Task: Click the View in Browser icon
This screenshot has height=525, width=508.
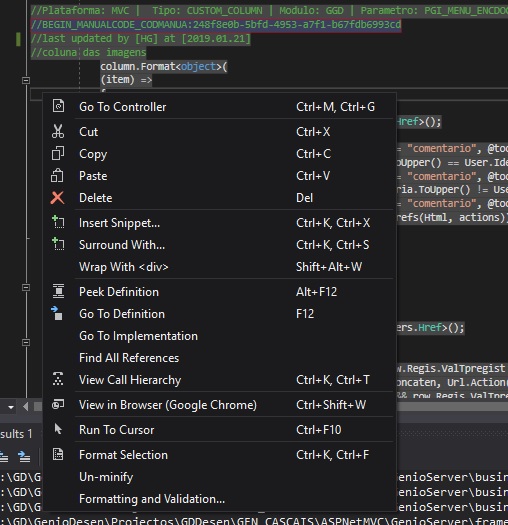Action: tap(58, 404)
